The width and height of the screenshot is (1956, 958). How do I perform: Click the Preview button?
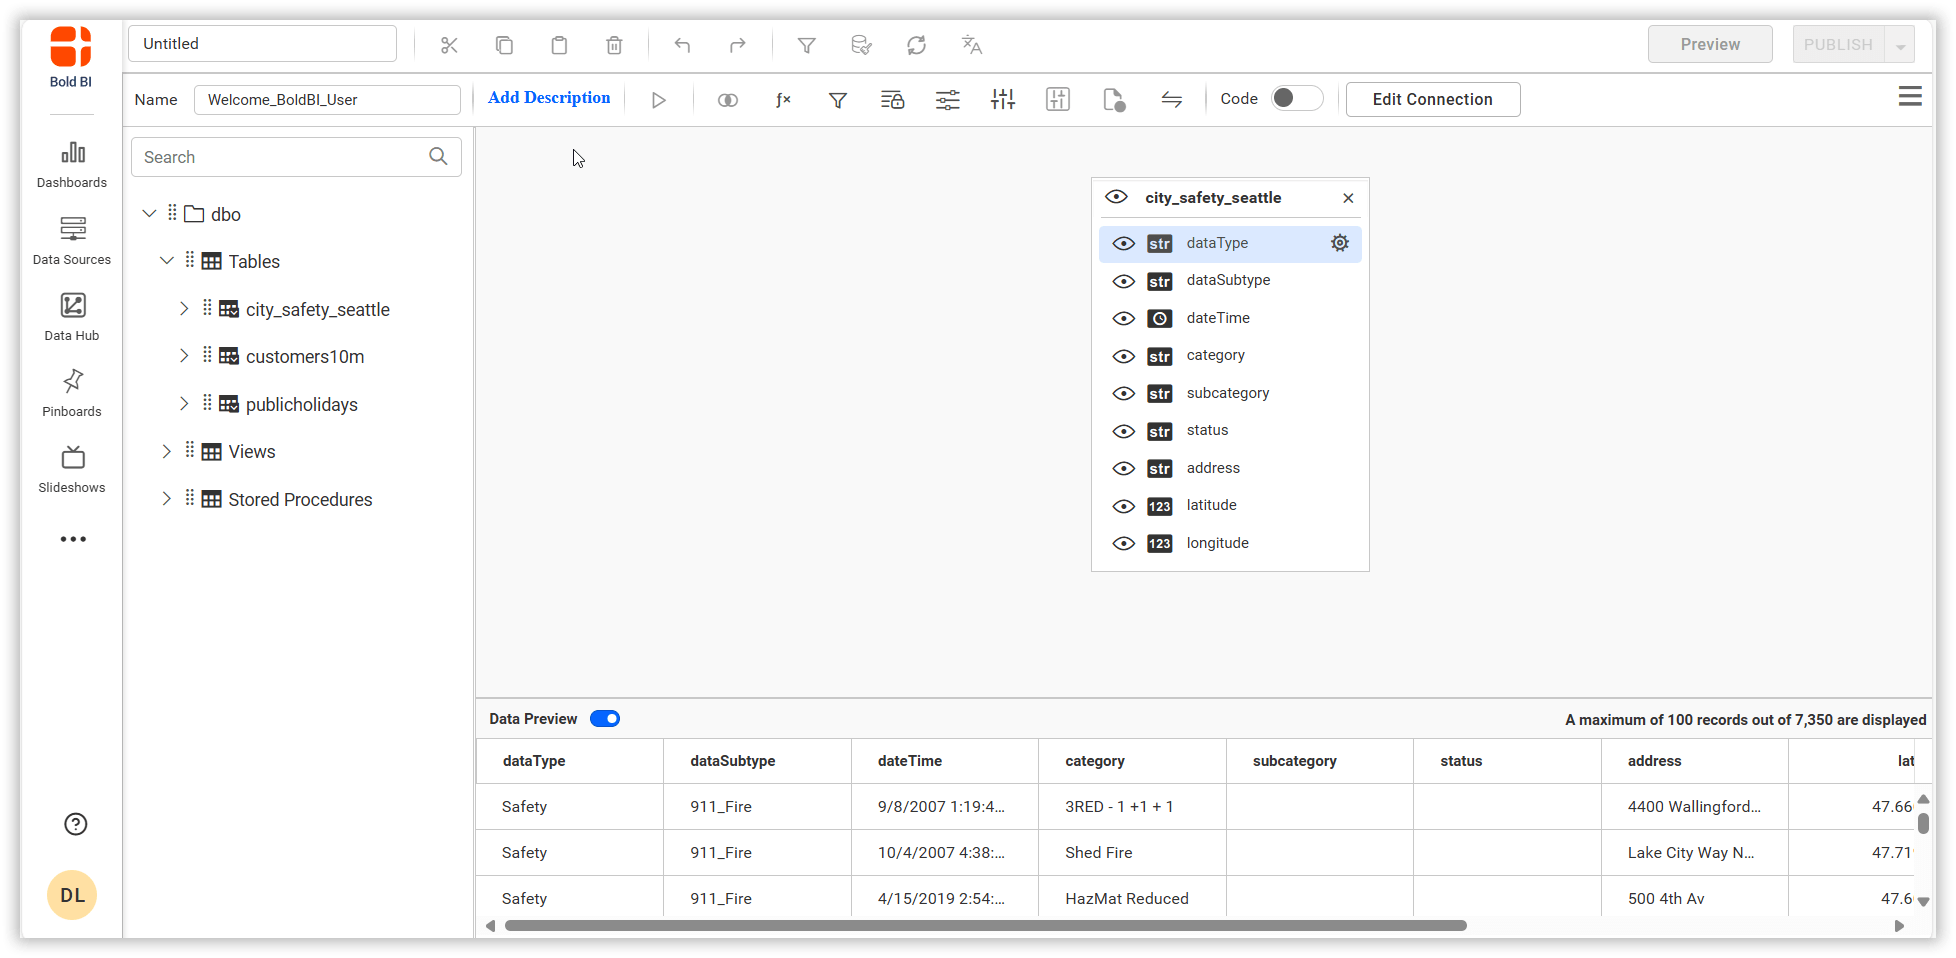[1710, 45]
